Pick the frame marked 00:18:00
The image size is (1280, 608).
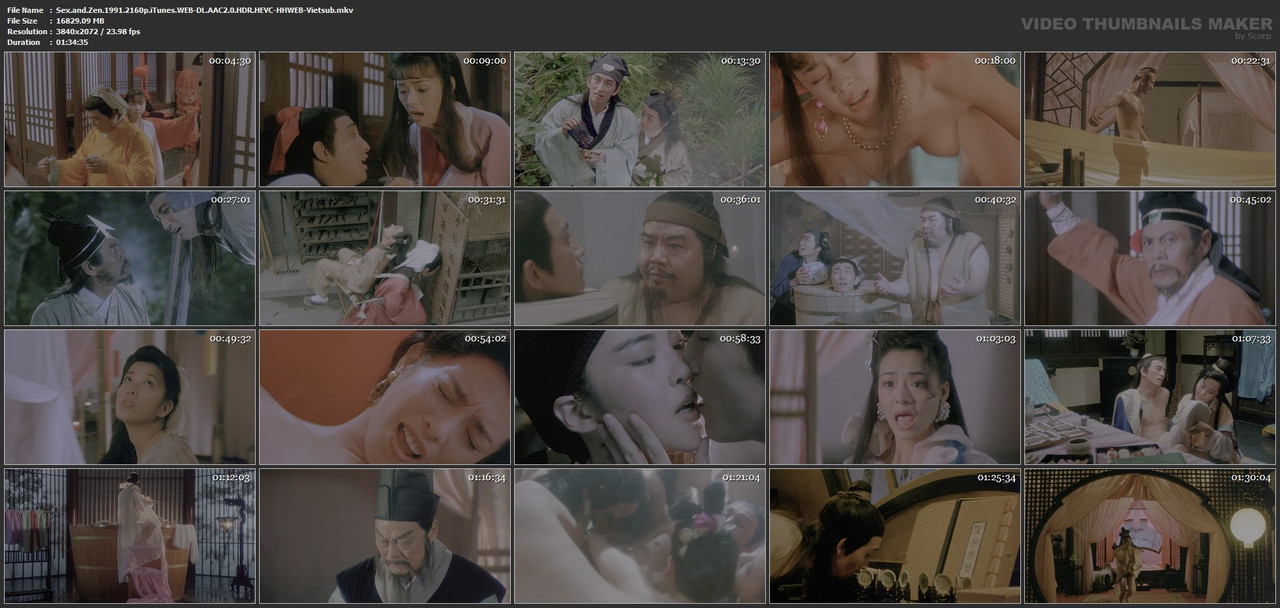(895, 120)
